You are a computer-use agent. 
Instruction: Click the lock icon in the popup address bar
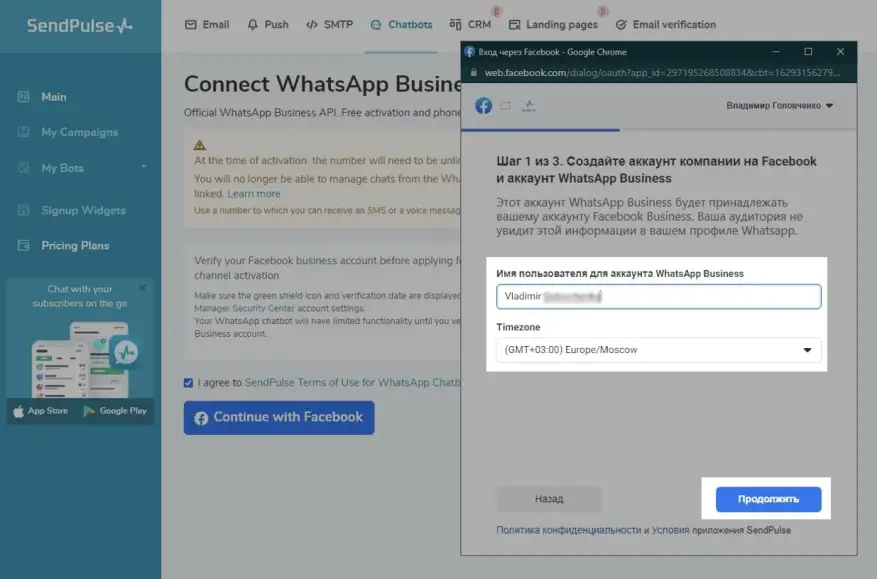point(474,73)
